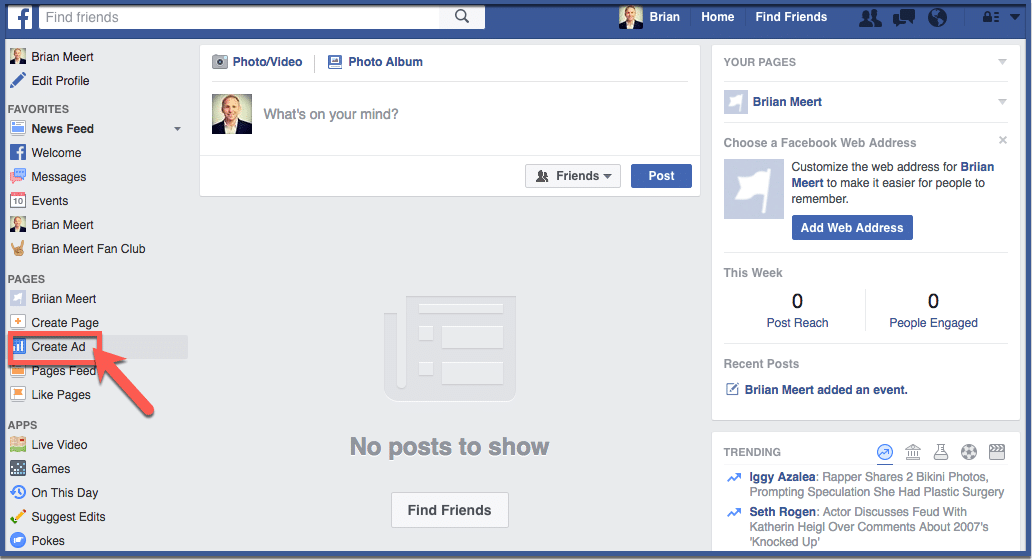The width and height of the screenshot is (1032, 560).
Task: Click the Photo/Video camera icon
Action: 219,62
